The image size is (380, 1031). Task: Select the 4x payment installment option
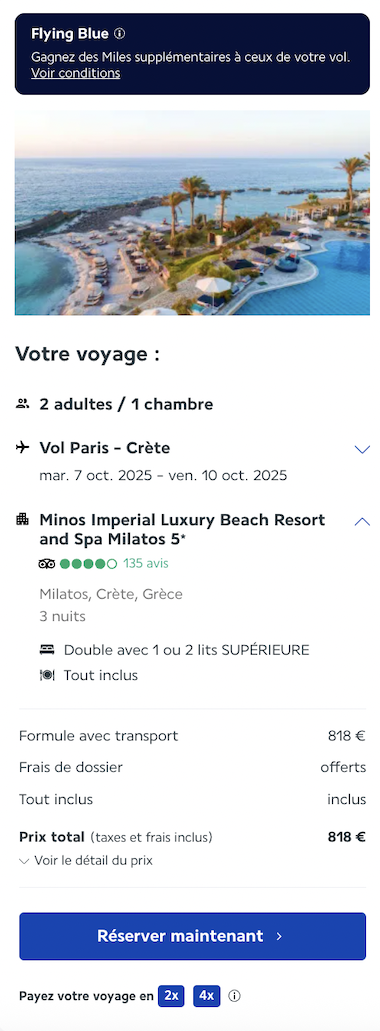coord(206,995)
